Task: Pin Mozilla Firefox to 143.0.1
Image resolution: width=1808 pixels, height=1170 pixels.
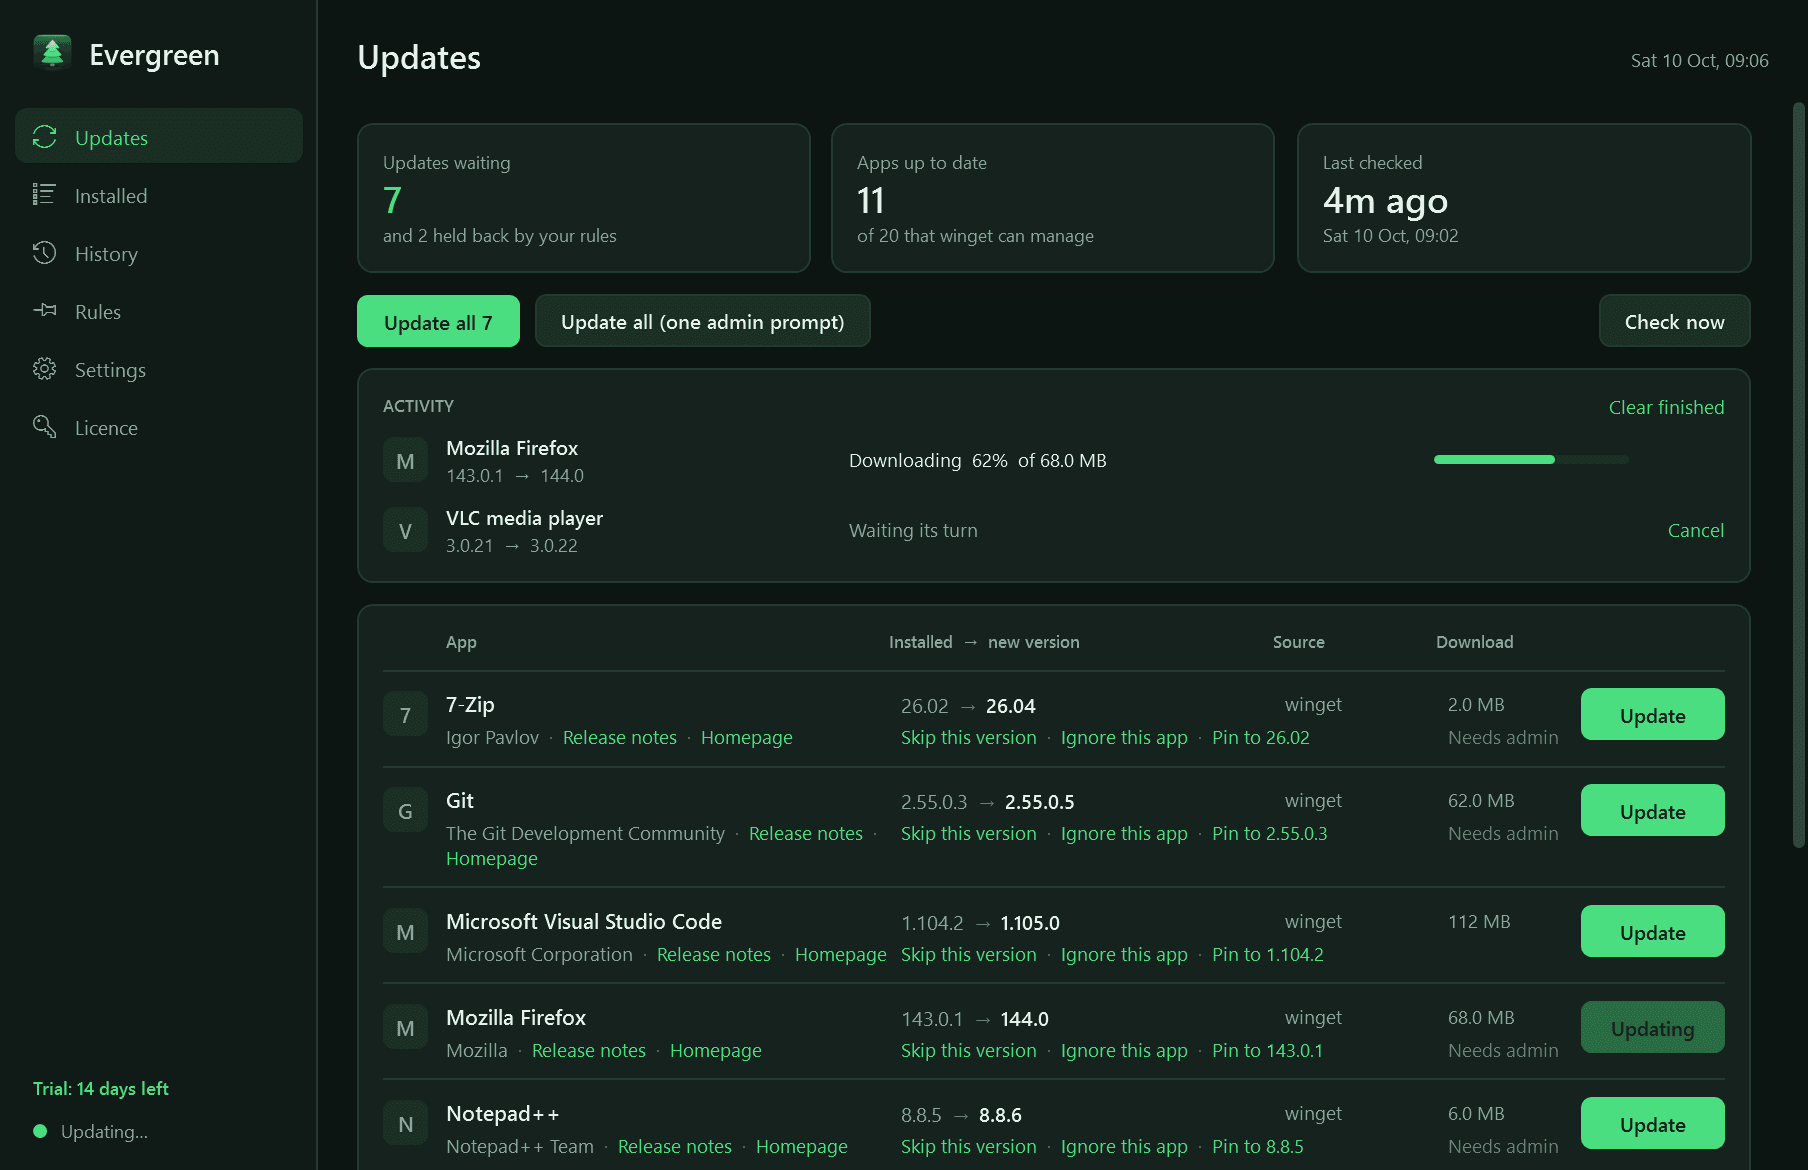Action: (x=1267, y=1050)
